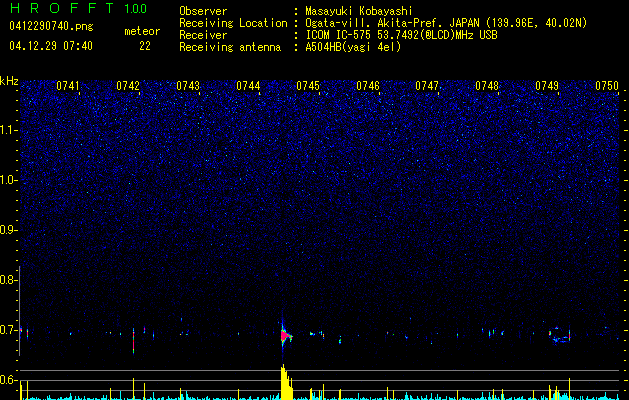Click the 0.6 kHz axis label
This screenshot has width=629, height=400.
[x=8, y=380]
